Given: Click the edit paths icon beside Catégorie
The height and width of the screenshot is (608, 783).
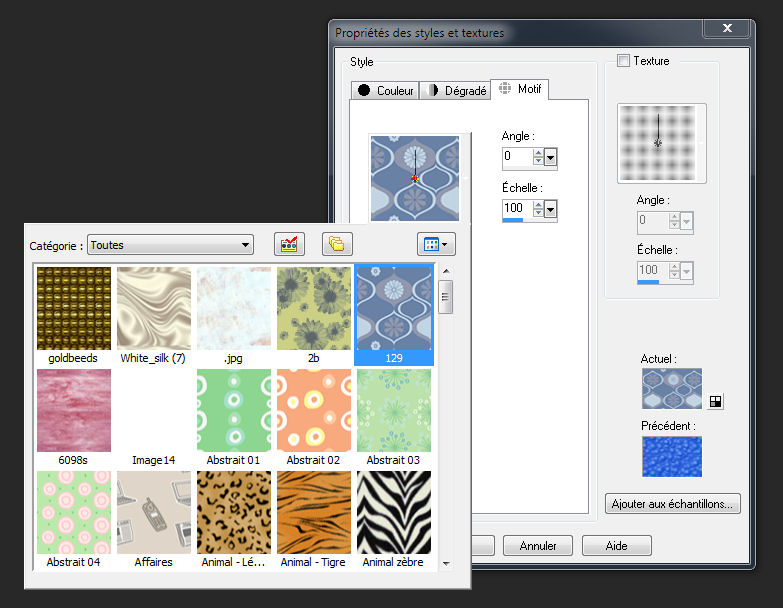Looking at the screenshot, I should click(289, 244).
